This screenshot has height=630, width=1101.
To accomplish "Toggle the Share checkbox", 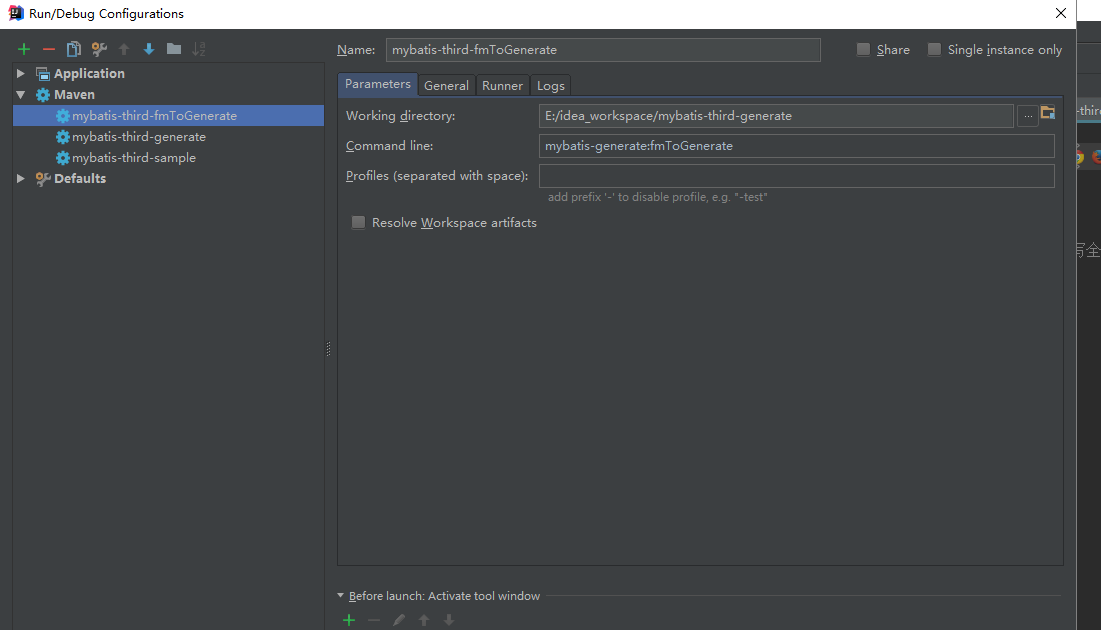I will point(863,49).
